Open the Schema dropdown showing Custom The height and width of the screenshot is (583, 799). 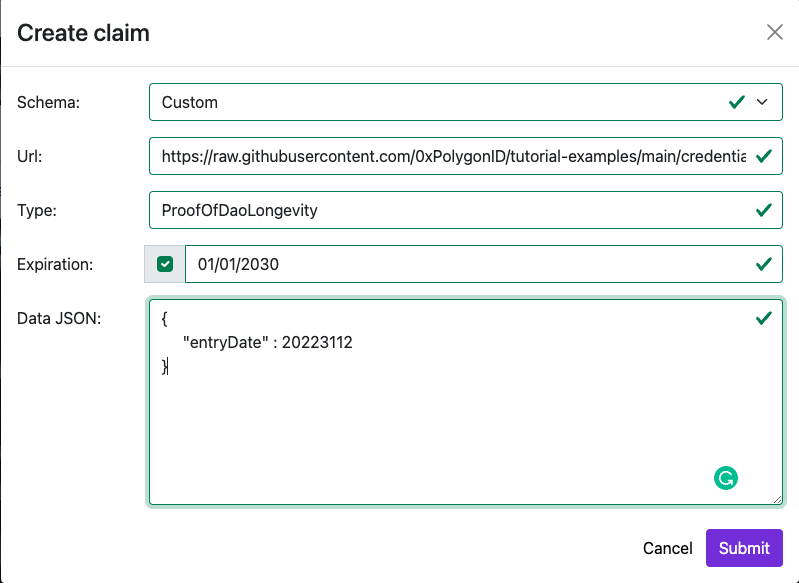coord(465,102)
